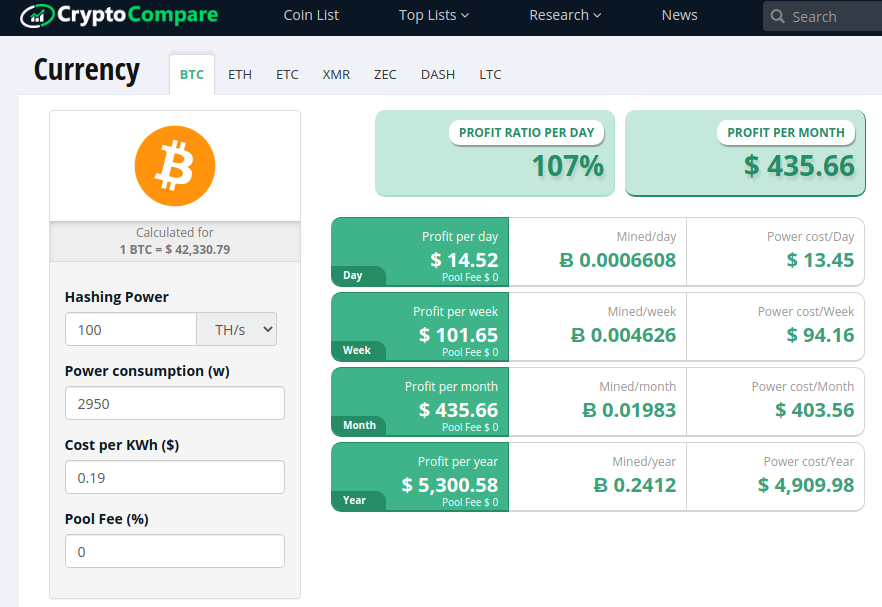
Task: Select the Week period label
Action: [x=358, y=350]
